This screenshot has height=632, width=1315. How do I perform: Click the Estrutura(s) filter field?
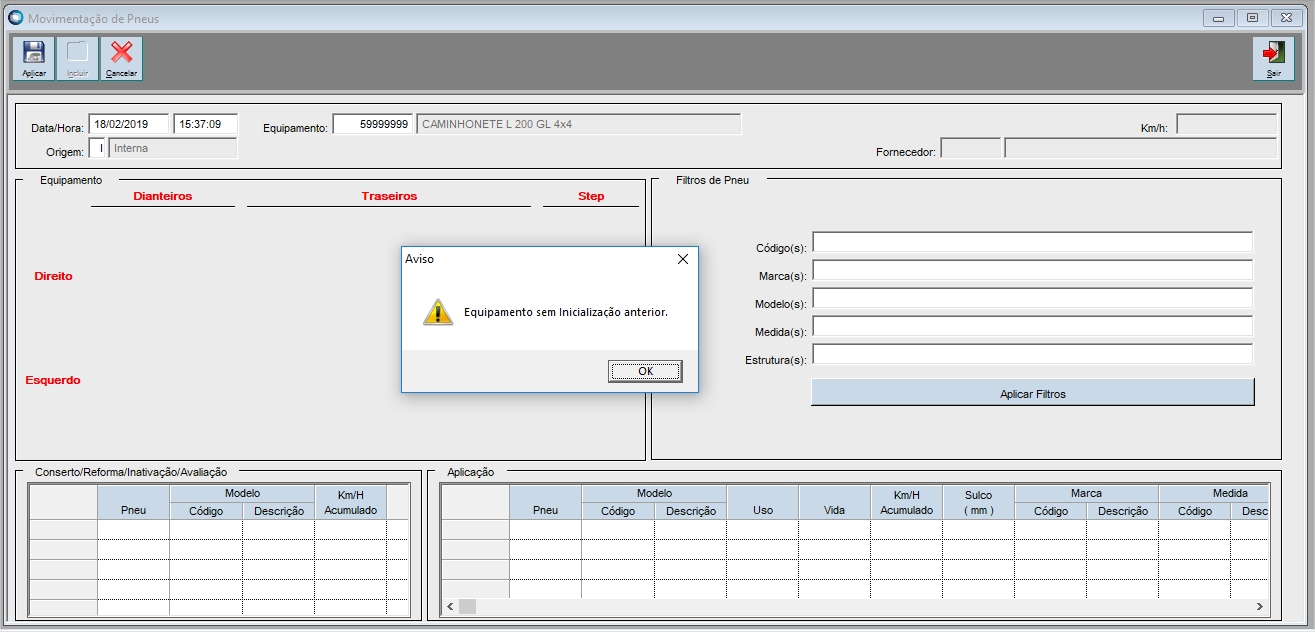click(x=1033, y=354)
